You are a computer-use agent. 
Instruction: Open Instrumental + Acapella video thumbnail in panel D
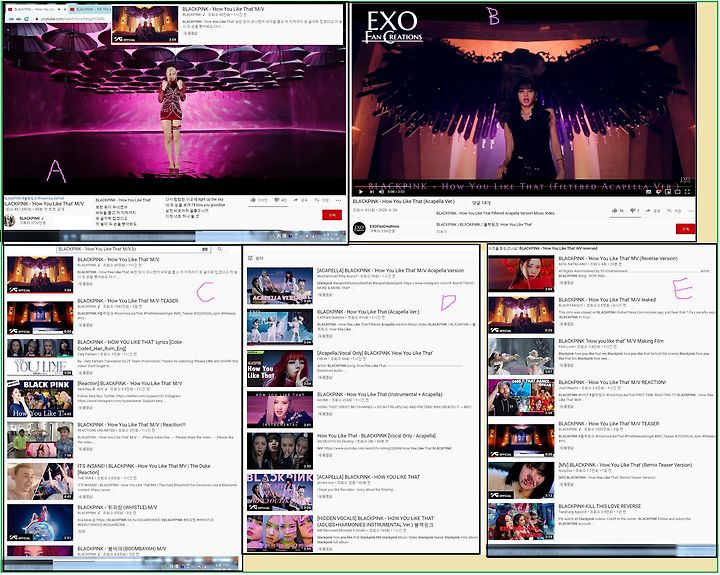[280, 410]
